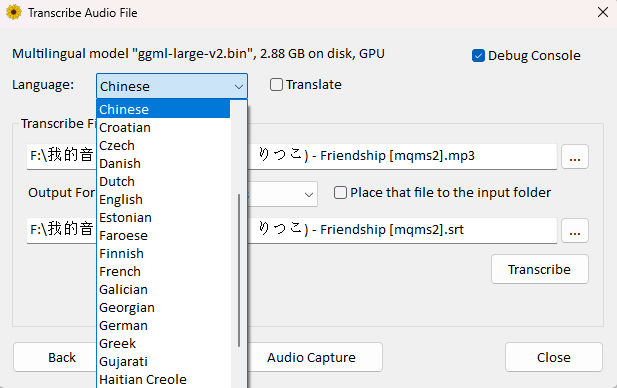Close the Transcribe Audio File window

[x=602, y=12]
